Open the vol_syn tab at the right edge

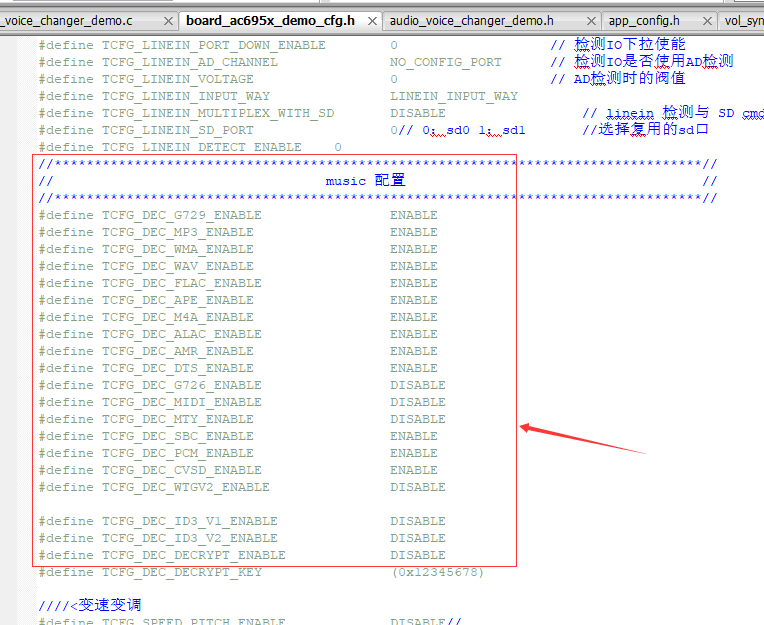[x=744, y=21]
